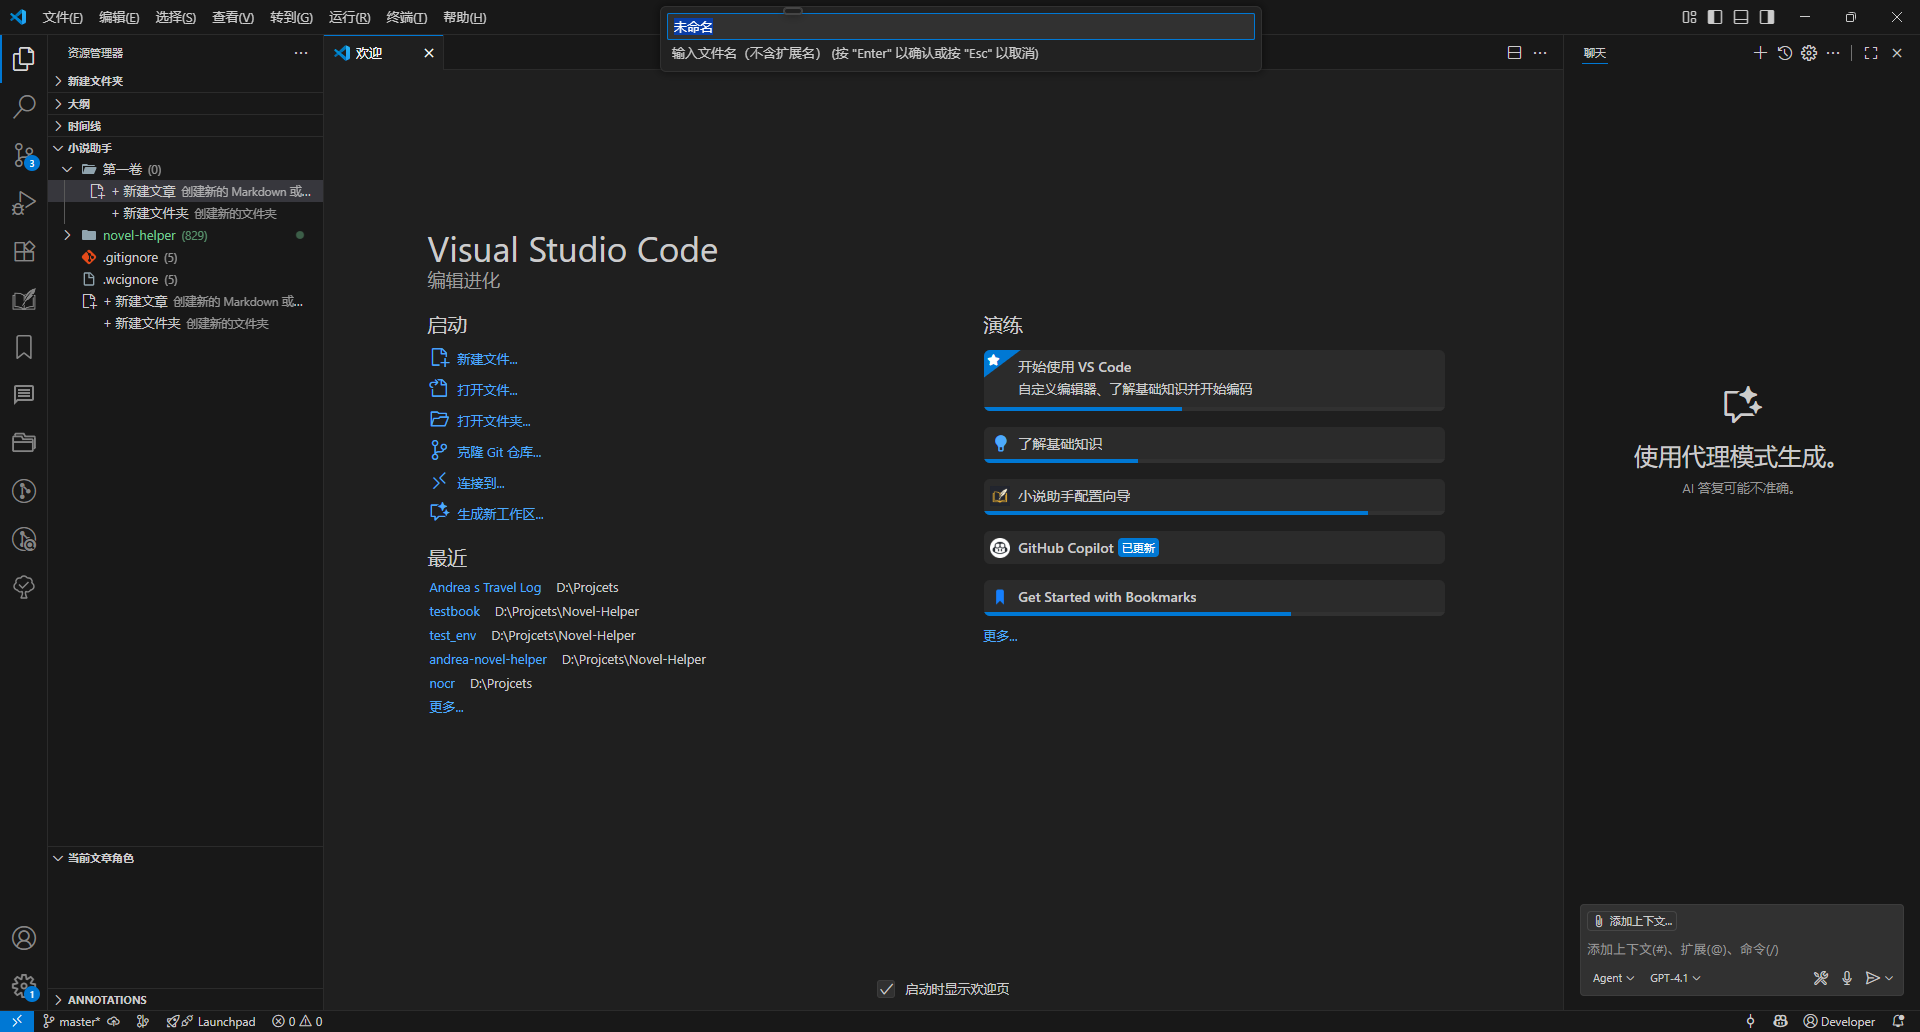
Task: Open the 终端 (Terminal) menu
Action: (406, 17)
